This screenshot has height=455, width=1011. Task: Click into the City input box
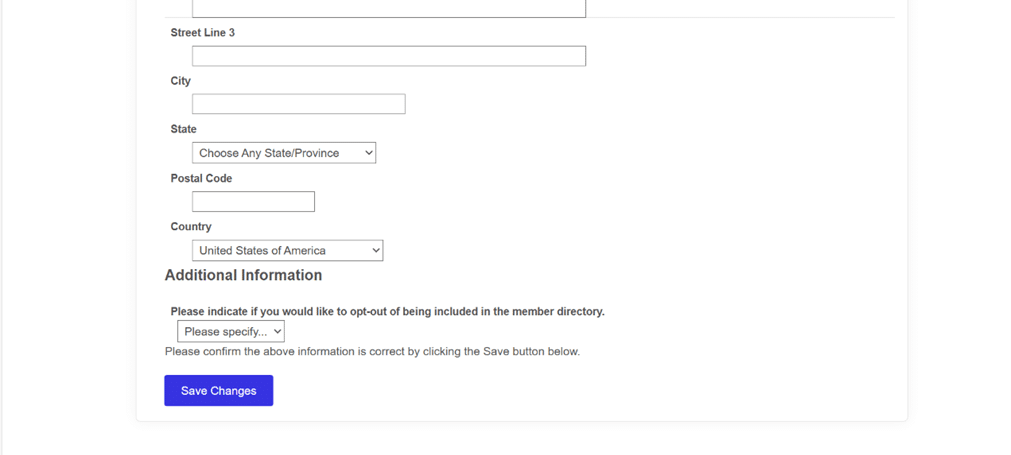point(299,104)
